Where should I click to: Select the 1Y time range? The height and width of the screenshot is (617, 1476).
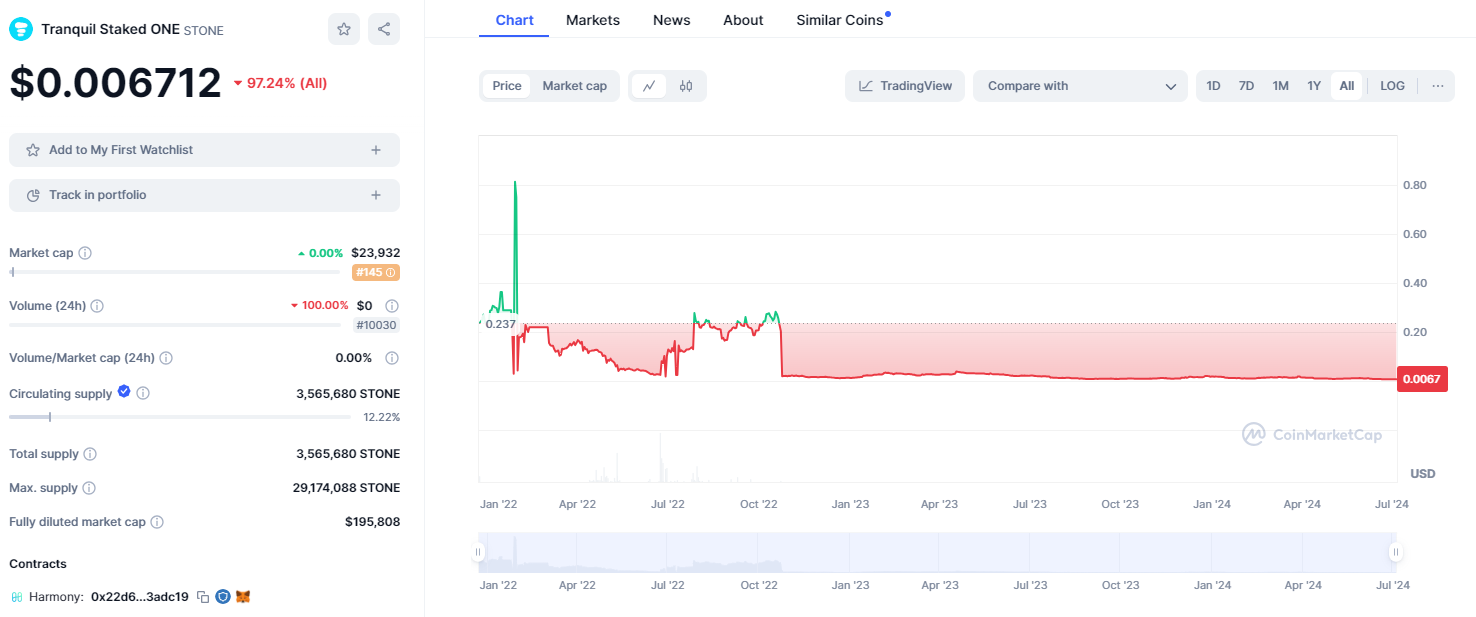click(x=1313, y=86)
